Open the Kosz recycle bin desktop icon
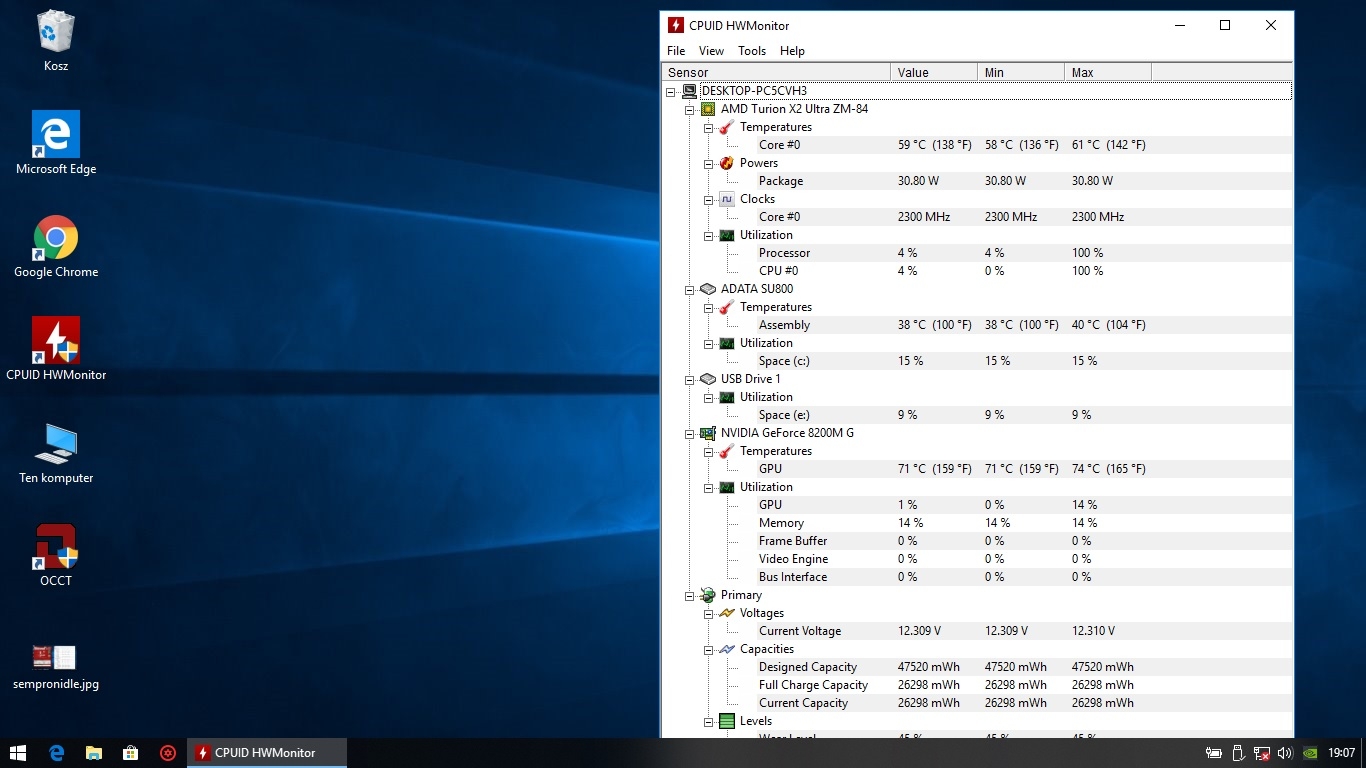1366x768 pixels. click(x=56, y=40)
